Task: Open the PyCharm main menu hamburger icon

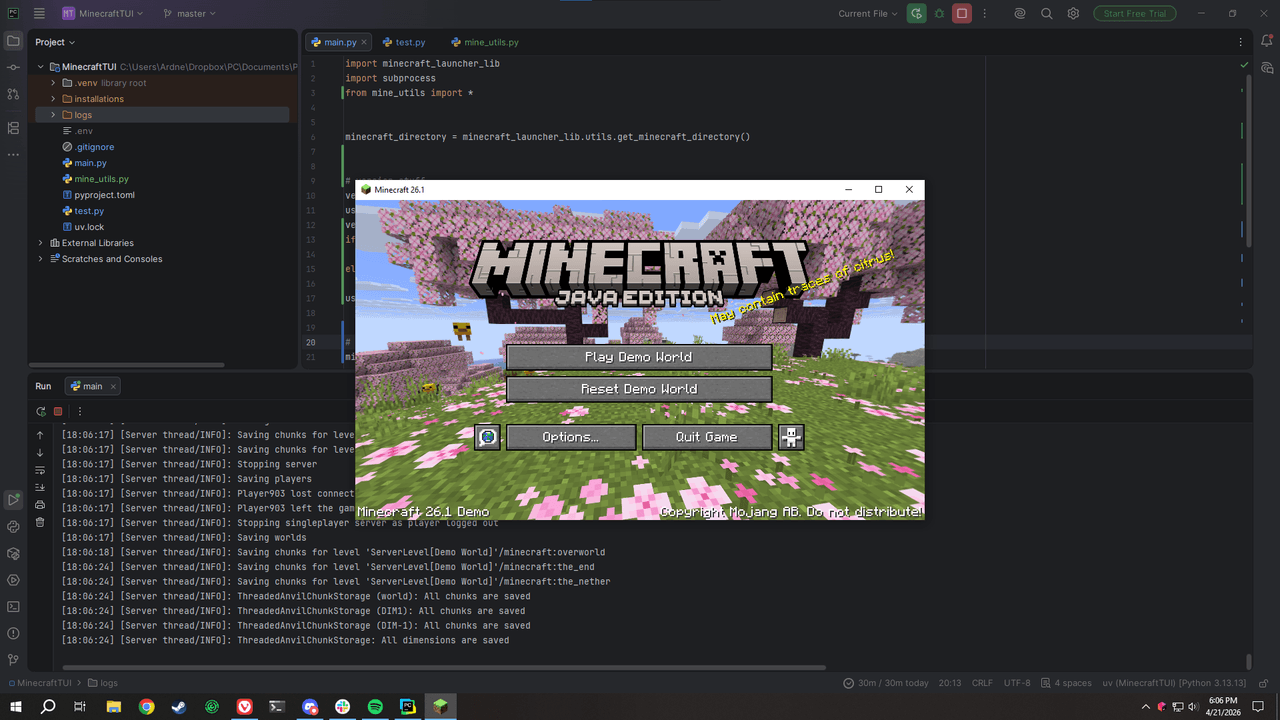Action: (x=39, y=14)
